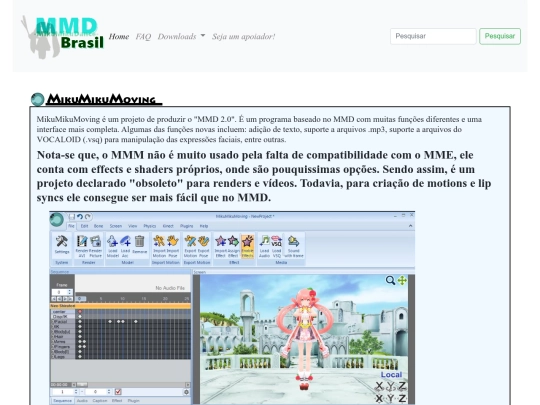Click the gear icon below the timeline
The width and height of the screenshot is (540, 405).
[186, 392]
